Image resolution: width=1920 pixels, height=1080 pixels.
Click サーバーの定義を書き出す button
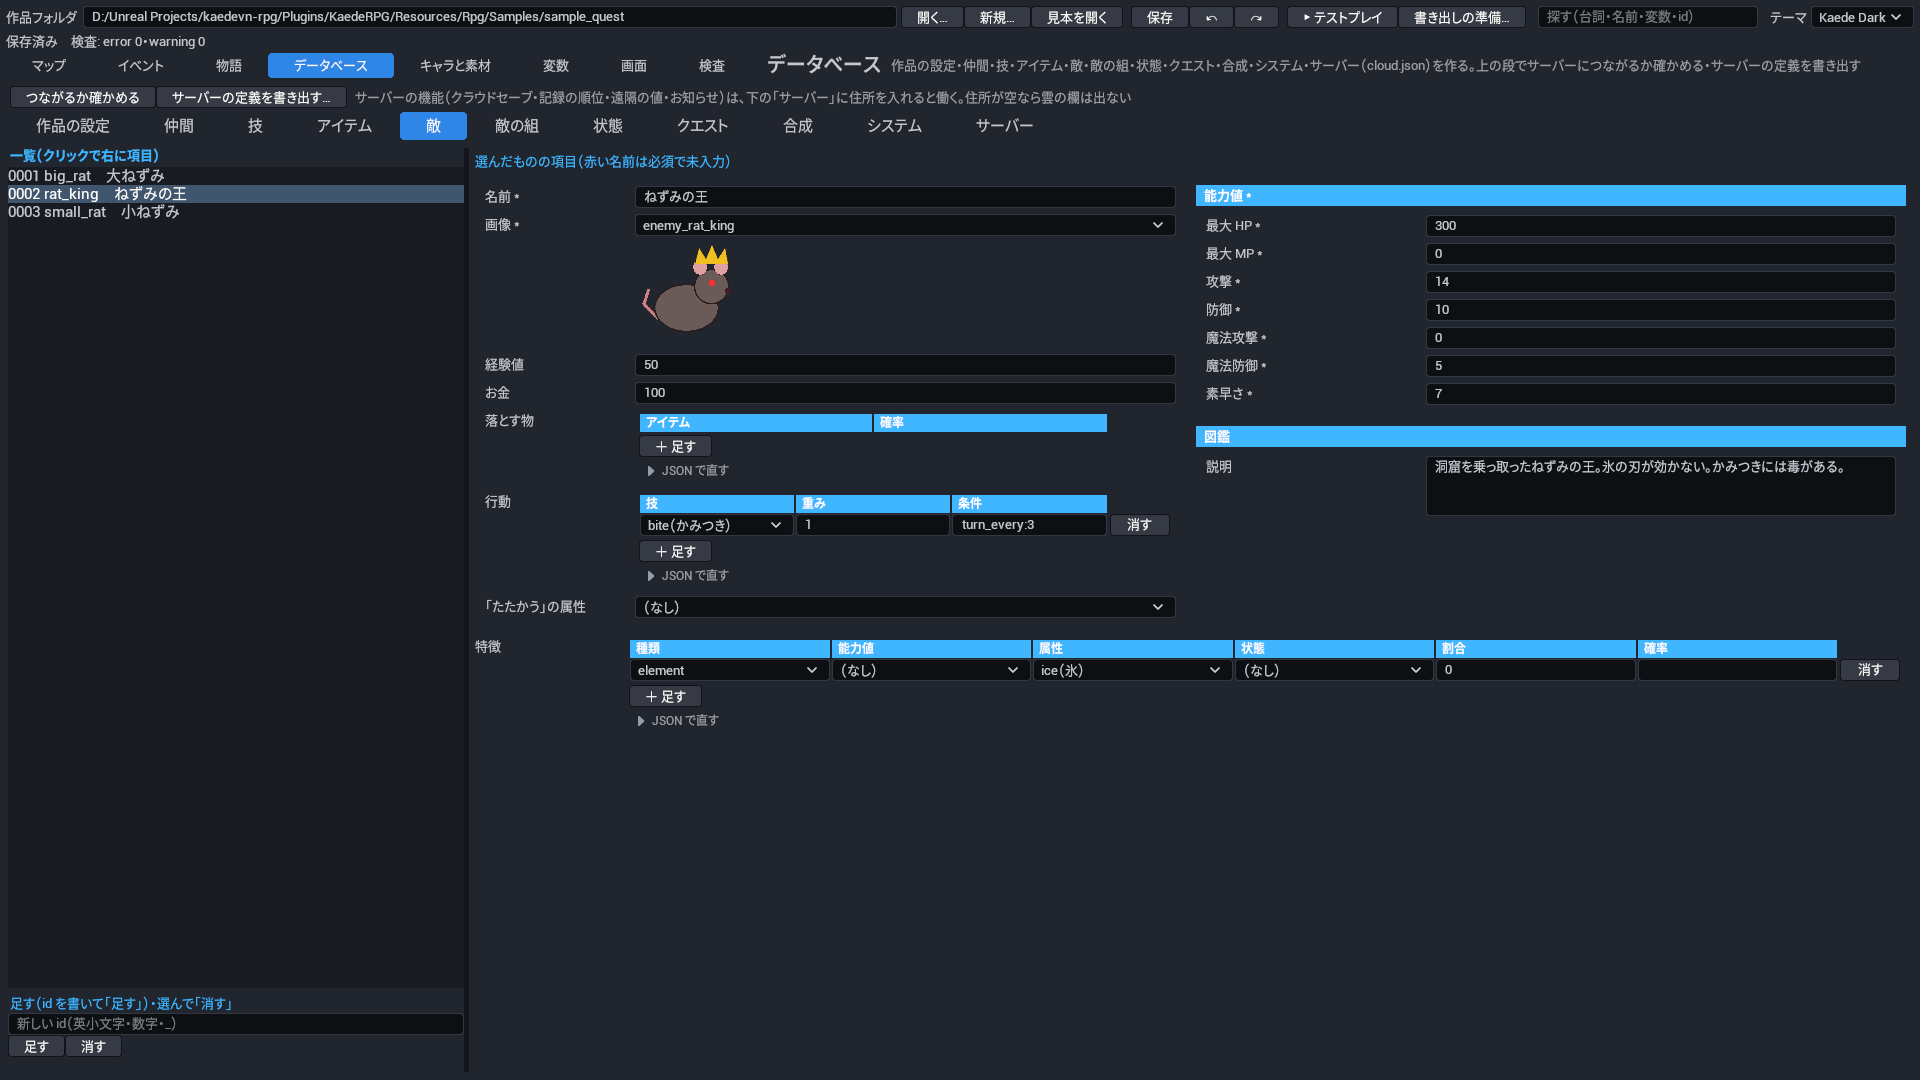click(x=251, y=97)
